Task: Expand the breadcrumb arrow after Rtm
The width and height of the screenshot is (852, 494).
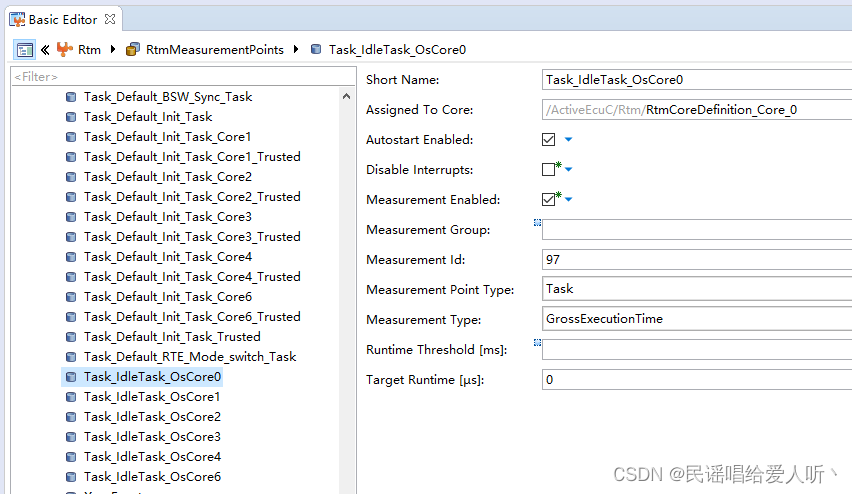Action: pyautogui.click(x=112, y=50)
